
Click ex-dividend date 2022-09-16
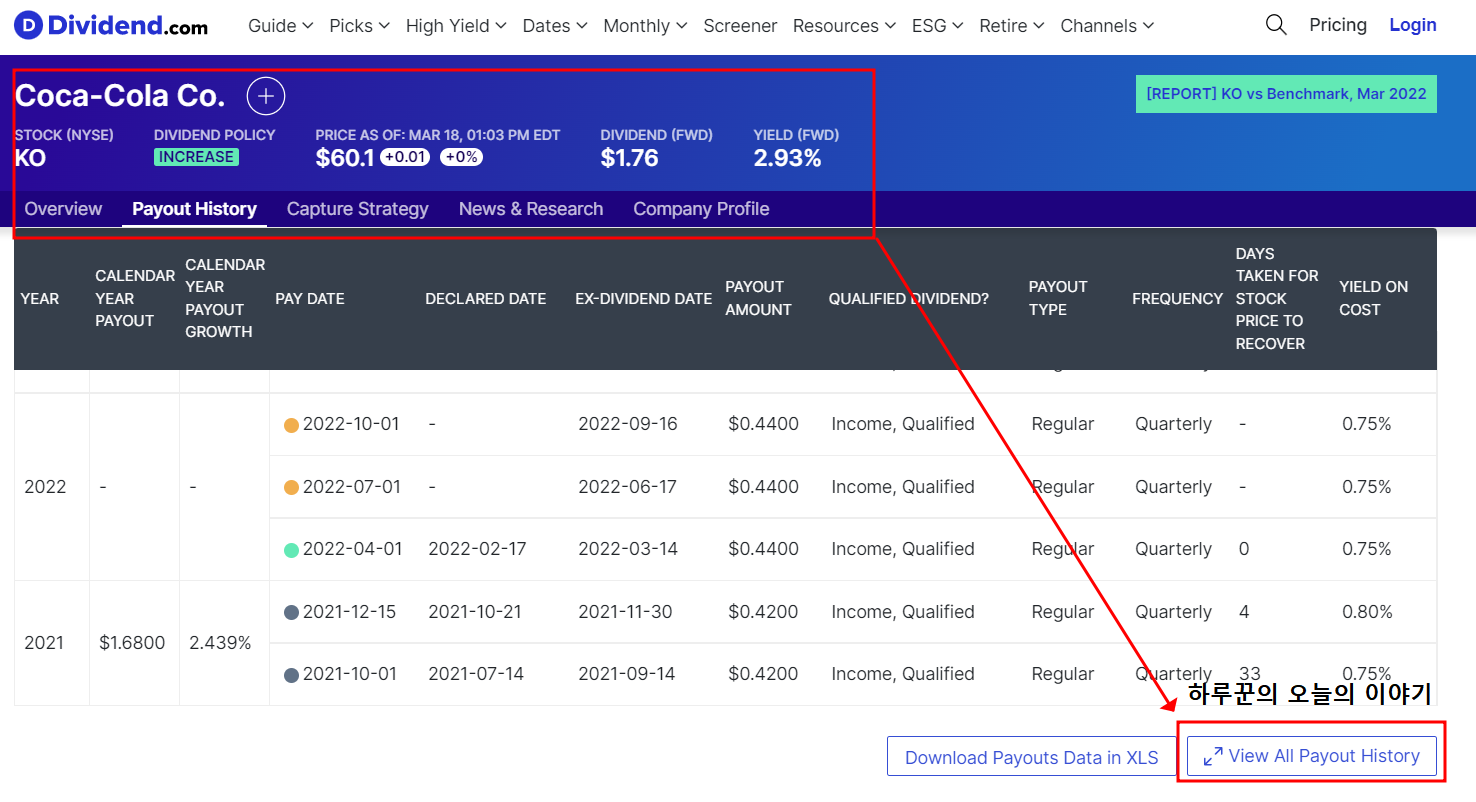628,424
